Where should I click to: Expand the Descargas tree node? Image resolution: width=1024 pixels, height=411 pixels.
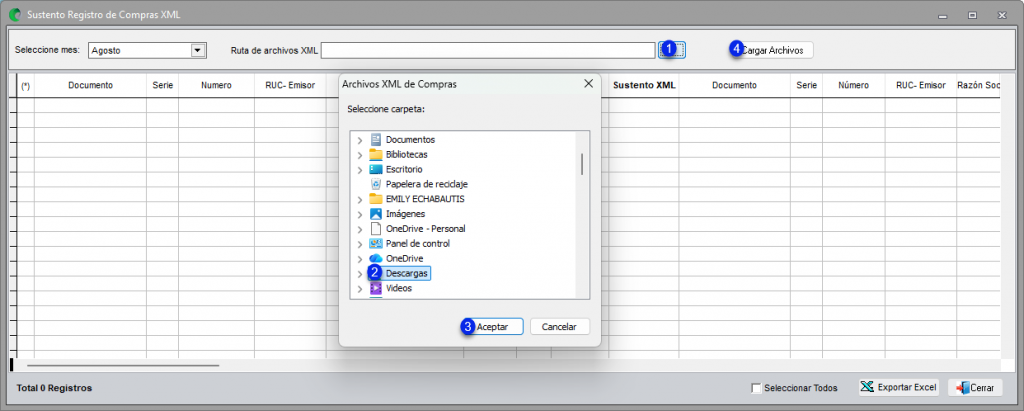359,274
